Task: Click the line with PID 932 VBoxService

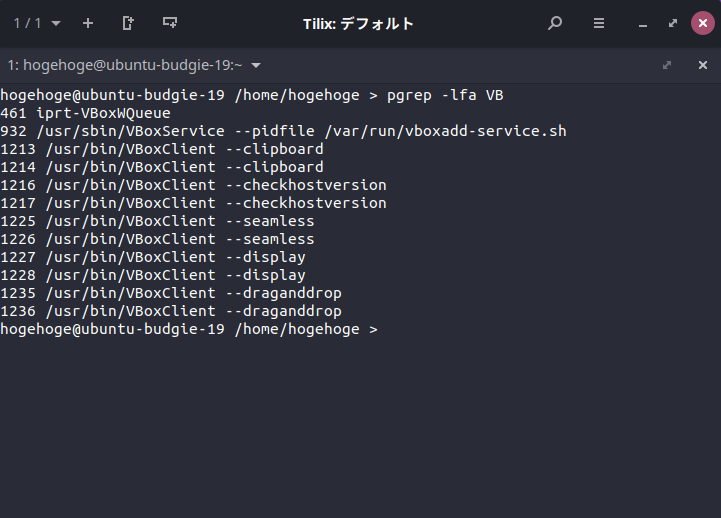Action: point(283,131)
